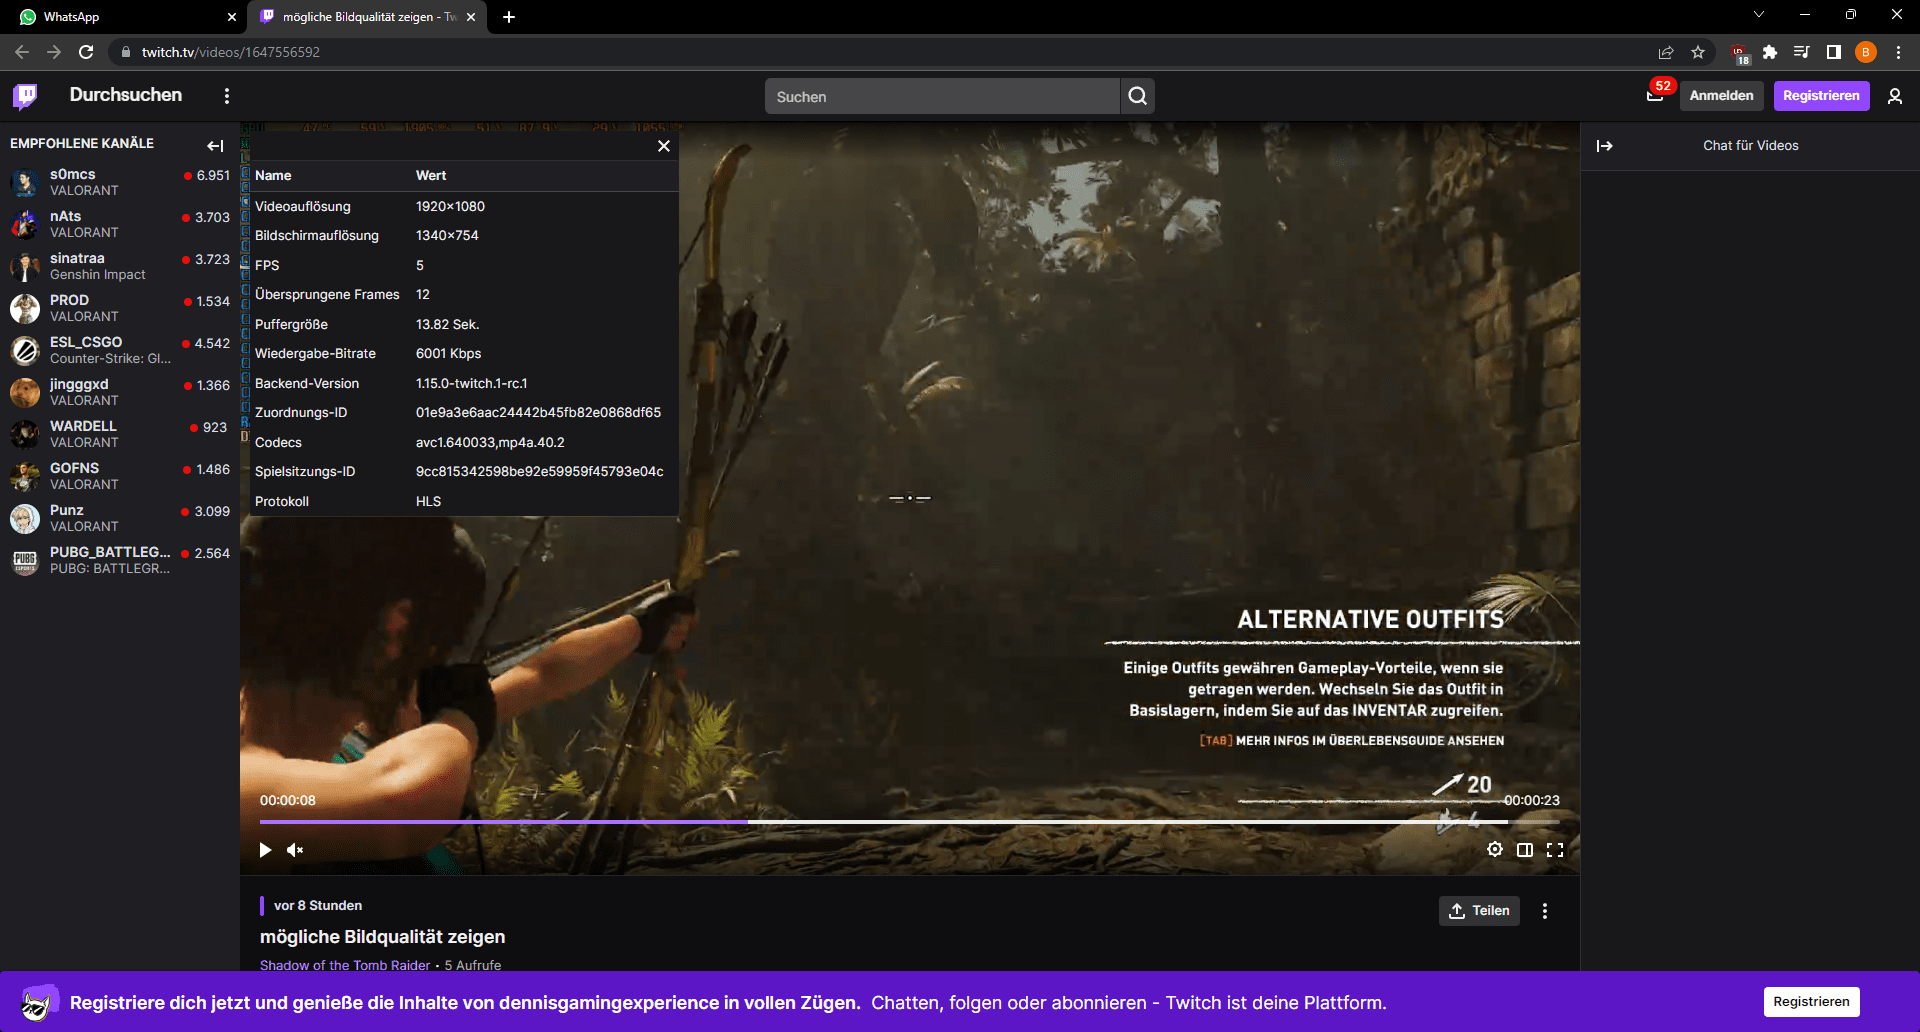Click the Teilen share button

pos(1479,911)
